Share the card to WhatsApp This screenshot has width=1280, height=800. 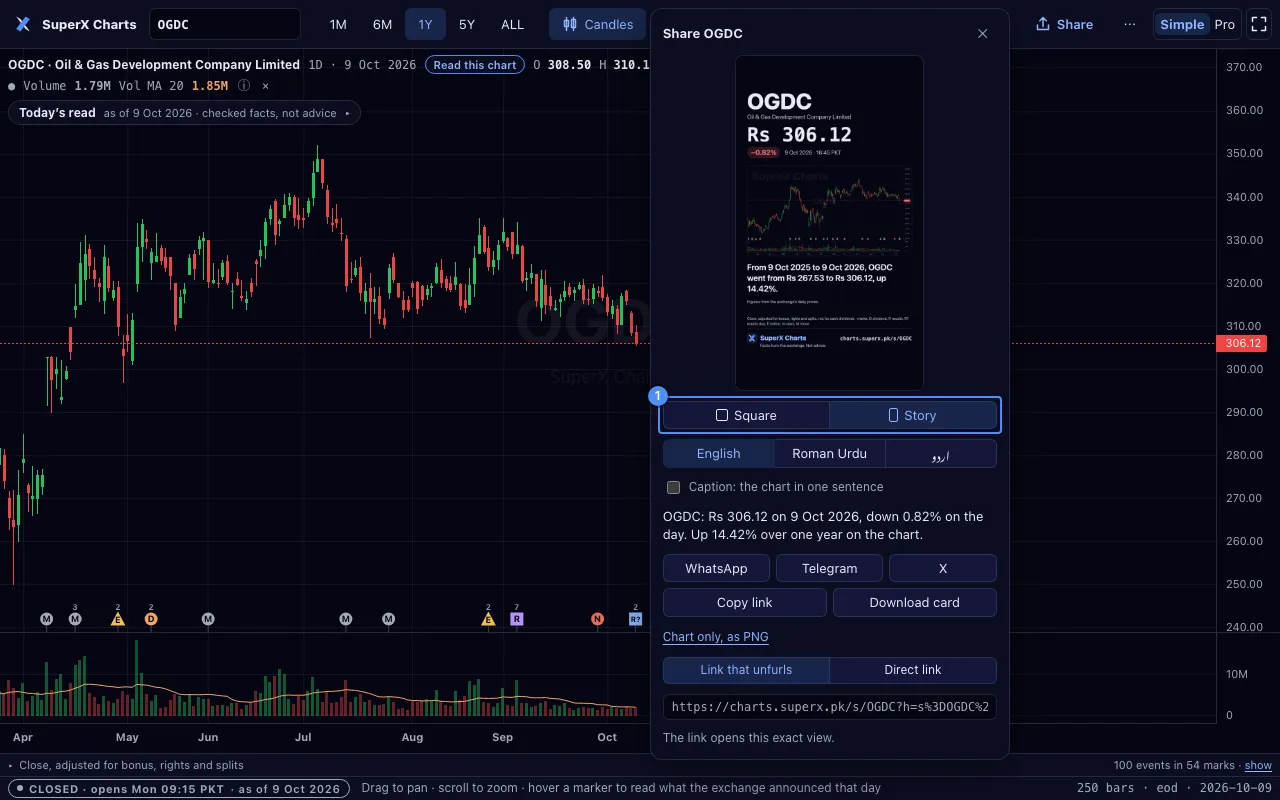click(x=716, y=568)
